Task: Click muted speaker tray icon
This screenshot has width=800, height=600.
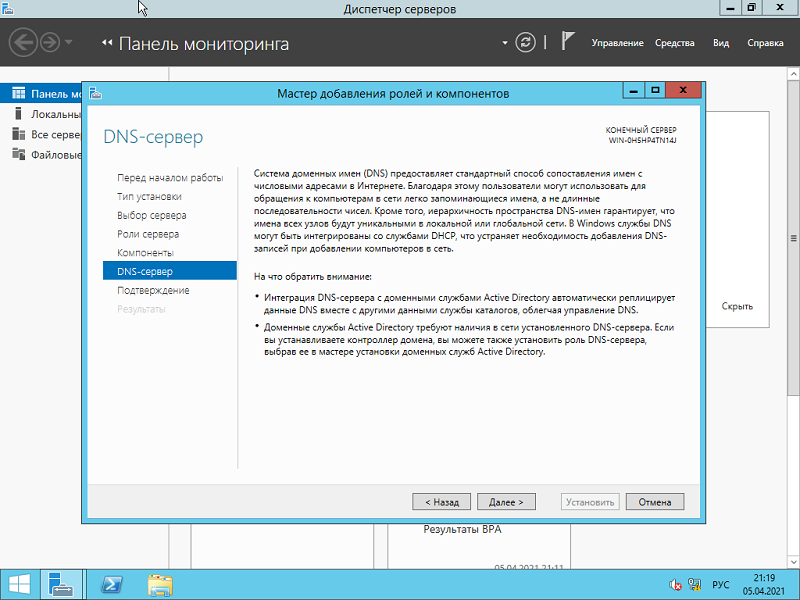Action: click(675, 585)
